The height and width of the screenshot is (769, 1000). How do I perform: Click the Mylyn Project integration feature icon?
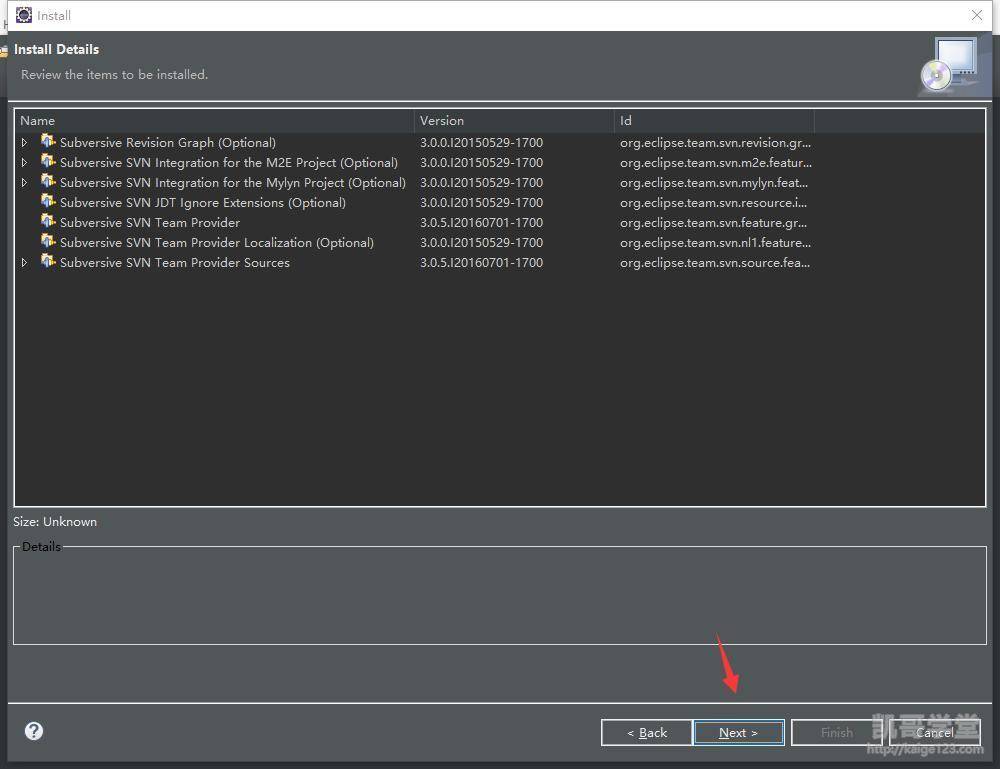coord(48,181)
